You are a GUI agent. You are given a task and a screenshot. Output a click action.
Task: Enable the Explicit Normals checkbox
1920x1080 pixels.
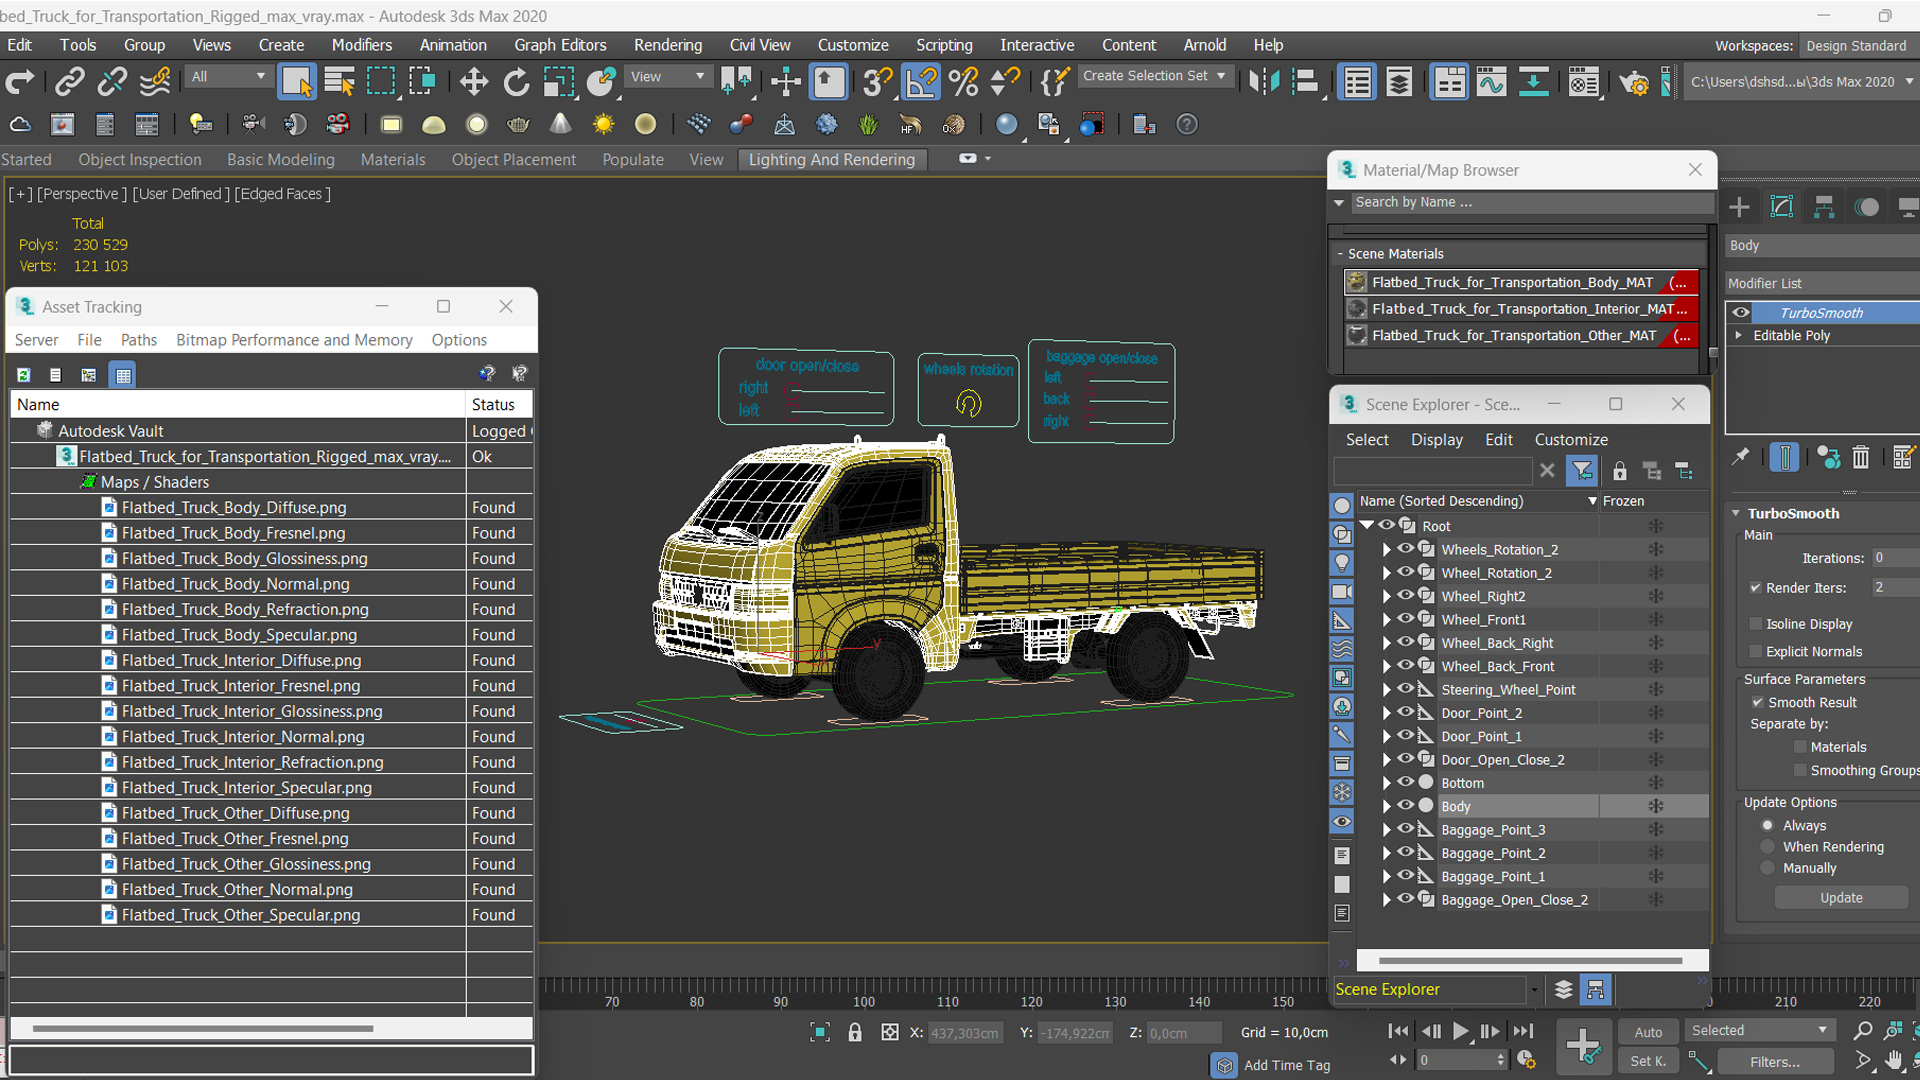[1755, 651]
